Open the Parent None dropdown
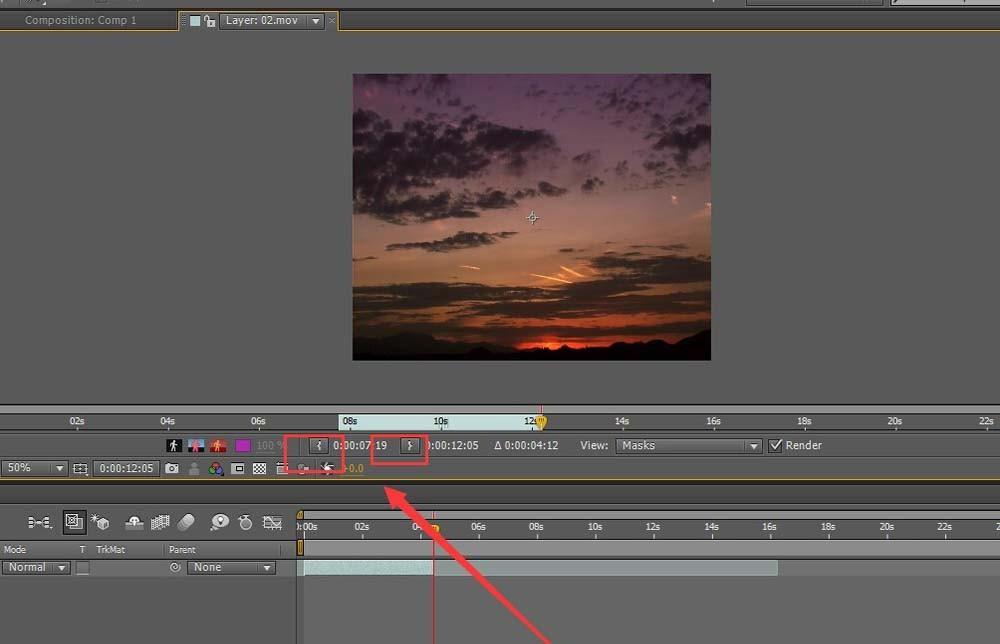This screenshot has height=644, width=1000. [x=230, y=567]
